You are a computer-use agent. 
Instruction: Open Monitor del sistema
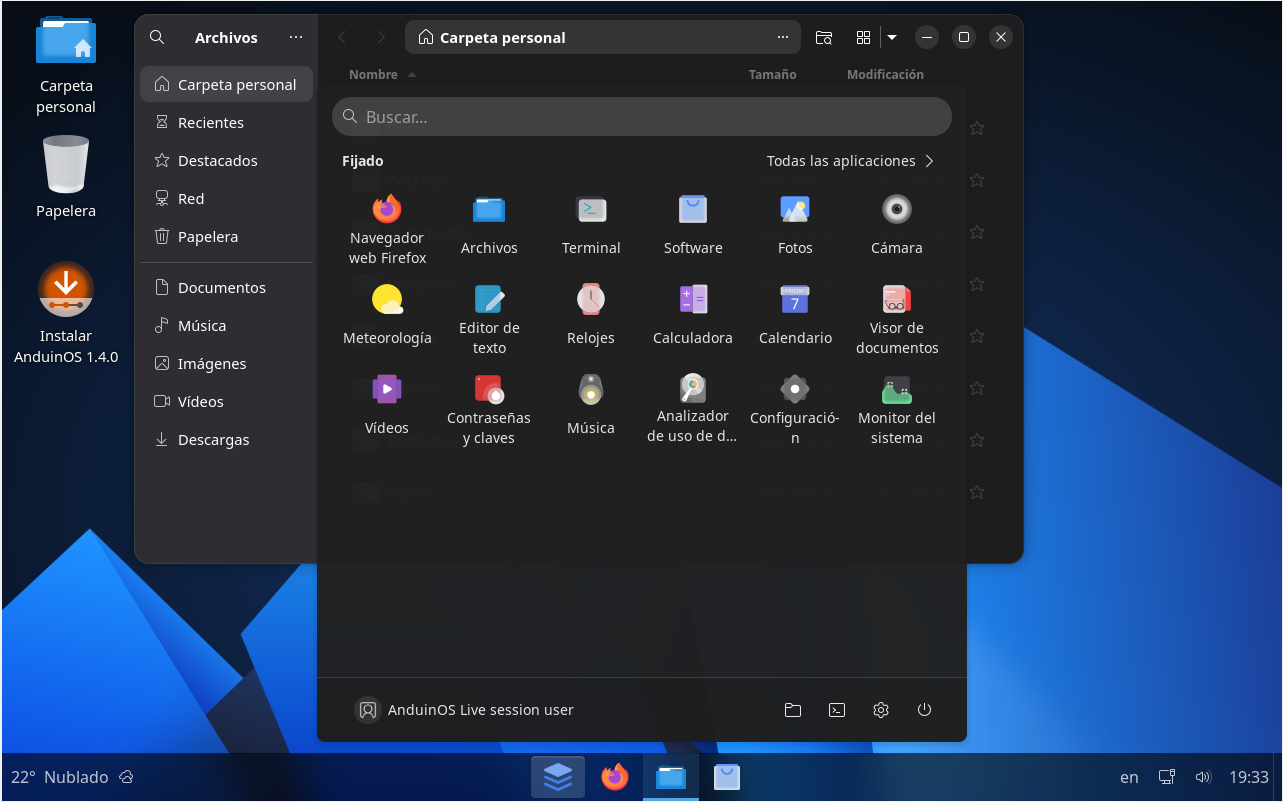click(x=896, y=408)
